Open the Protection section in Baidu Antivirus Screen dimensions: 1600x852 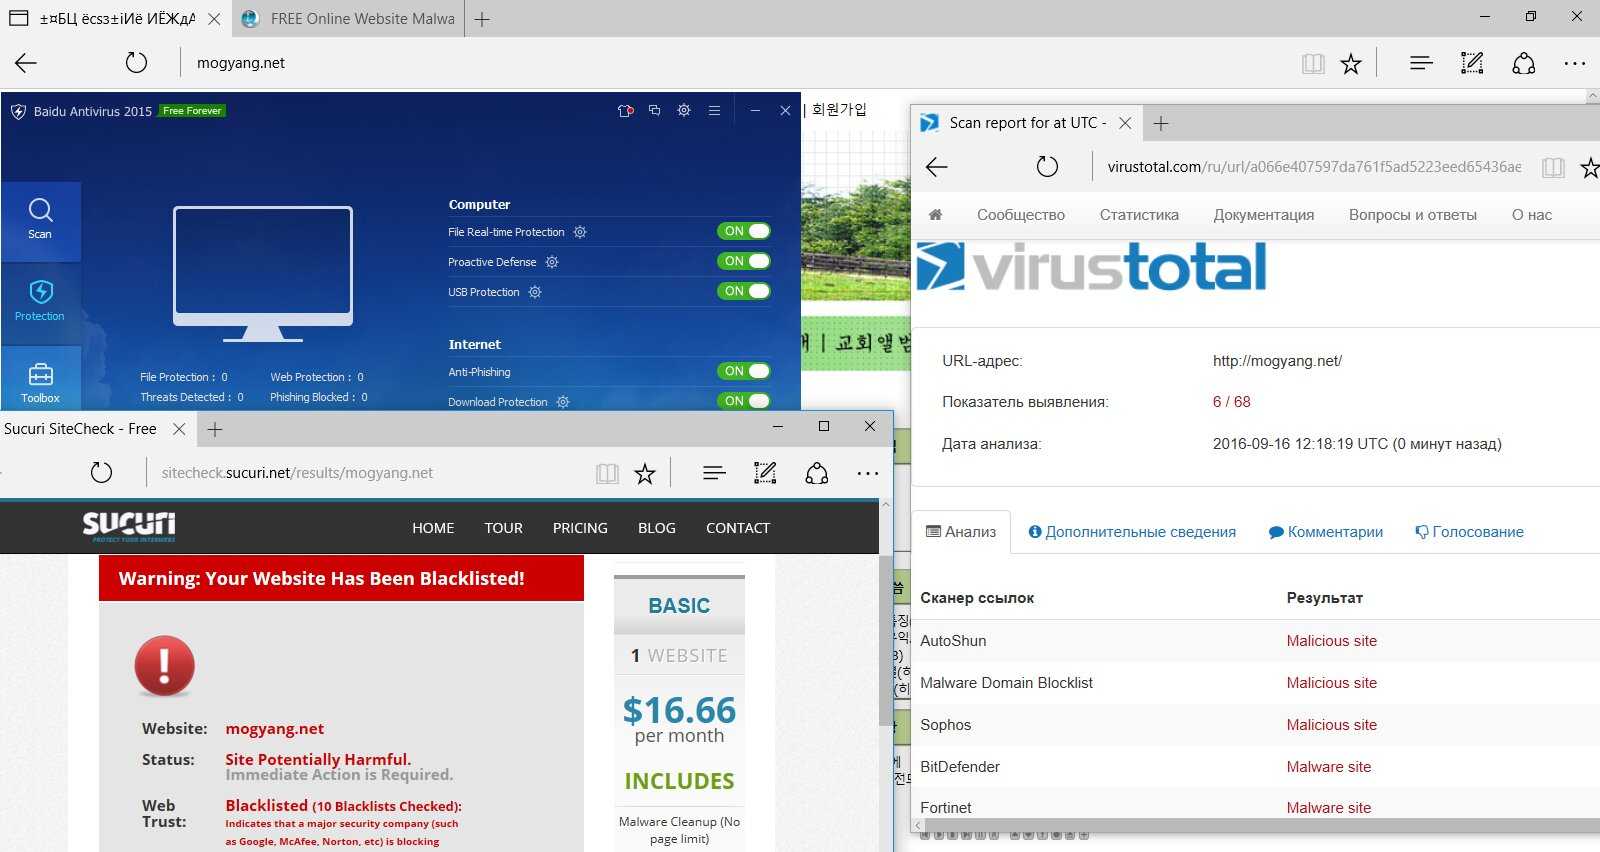(40, 303)
